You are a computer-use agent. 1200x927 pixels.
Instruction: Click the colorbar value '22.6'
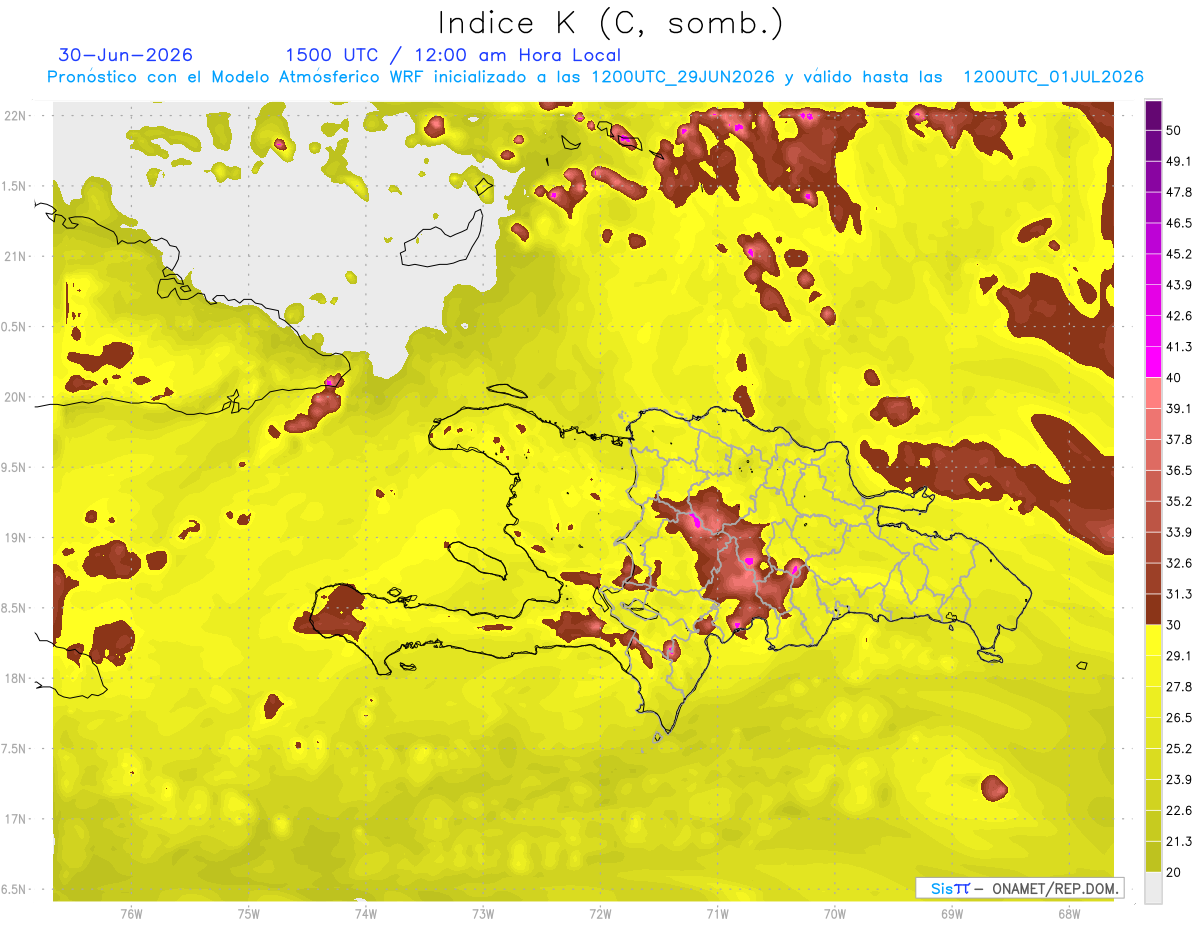[1179, 810]
